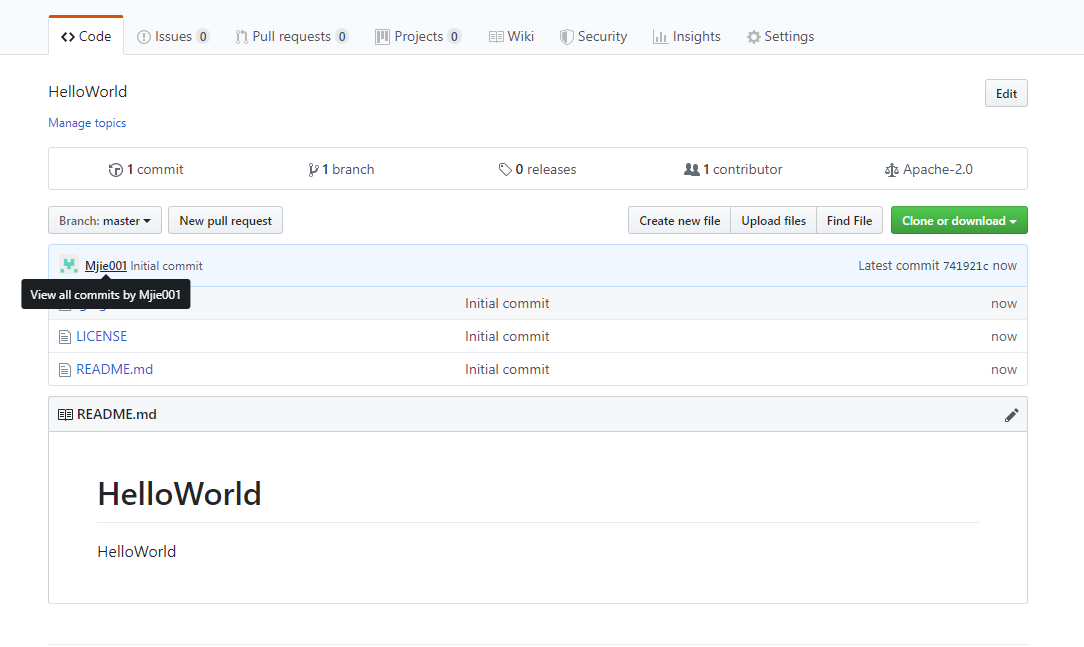Click the Issues counter showing 0

[x=203, y=37]
